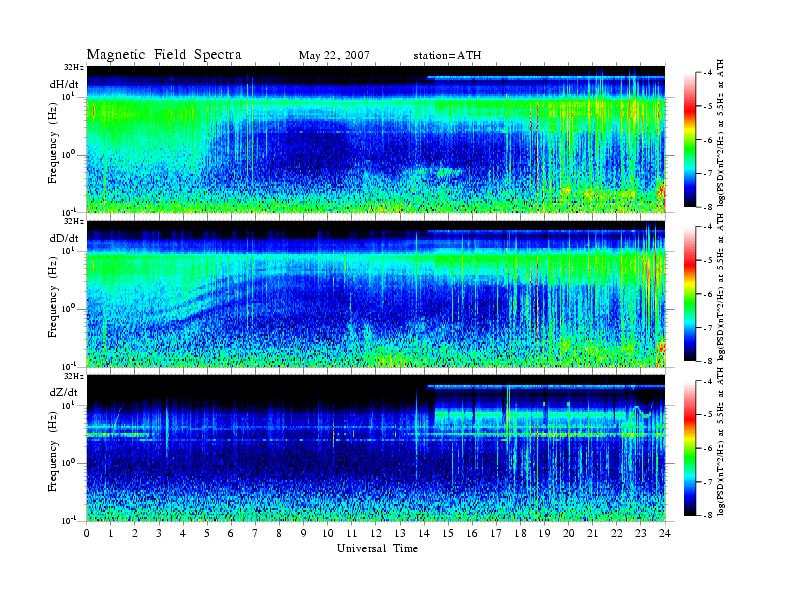
Task: Click the color scale bar beside dZ/dt panel
Action: 690,448
